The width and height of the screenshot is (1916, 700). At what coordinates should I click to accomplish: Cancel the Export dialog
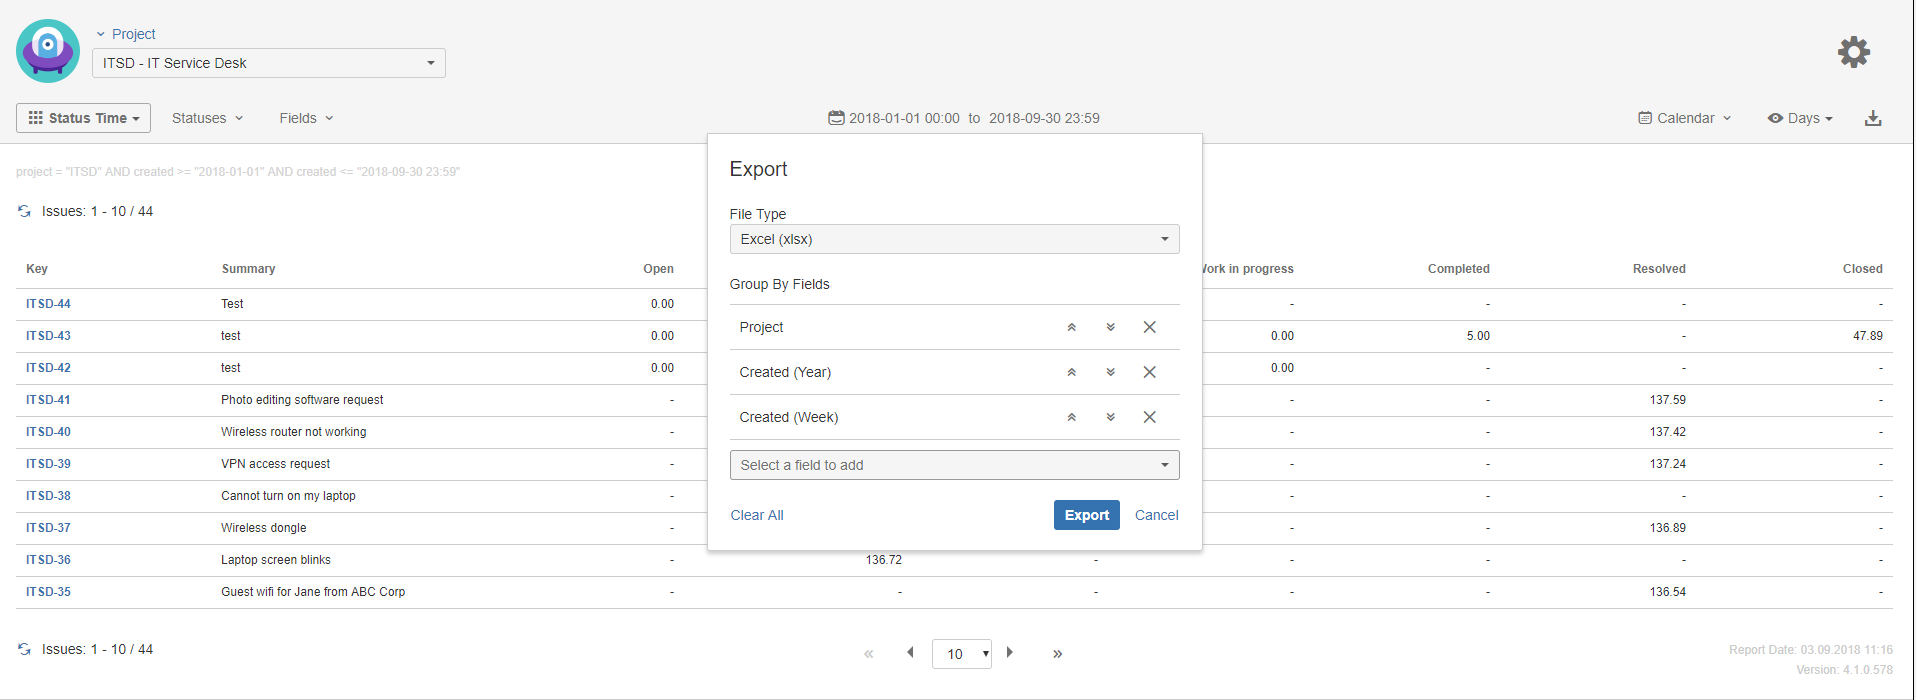[x=1156, y=515]
